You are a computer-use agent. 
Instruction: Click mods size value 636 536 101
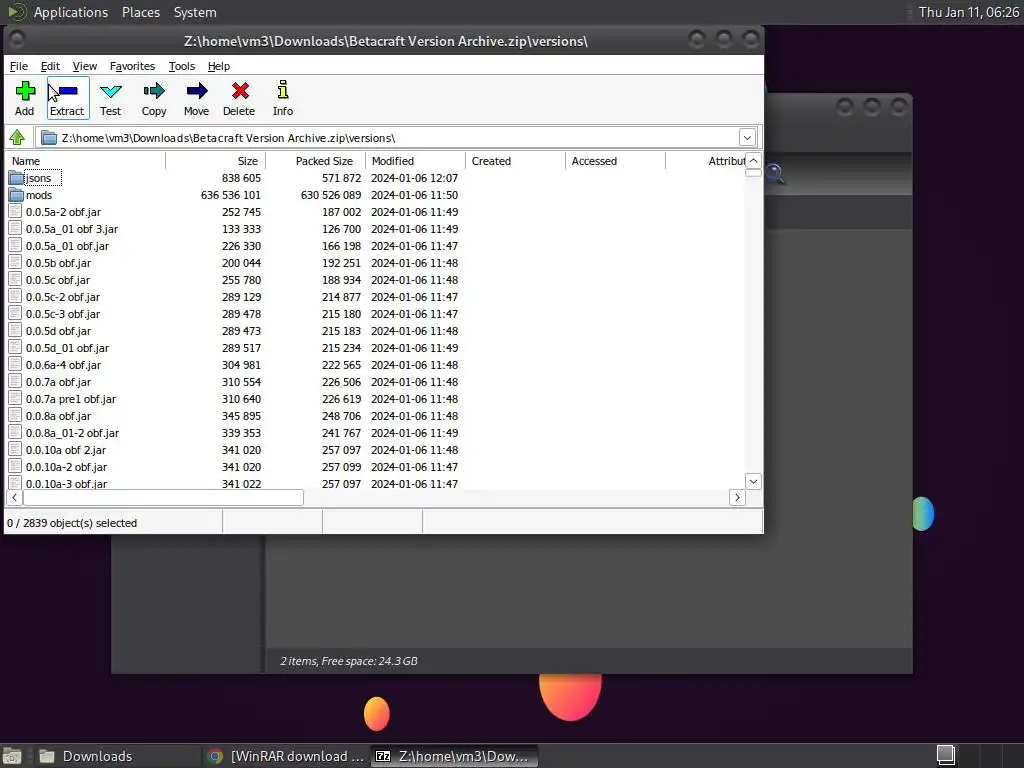pyautogui.click(x=231, y=195)
